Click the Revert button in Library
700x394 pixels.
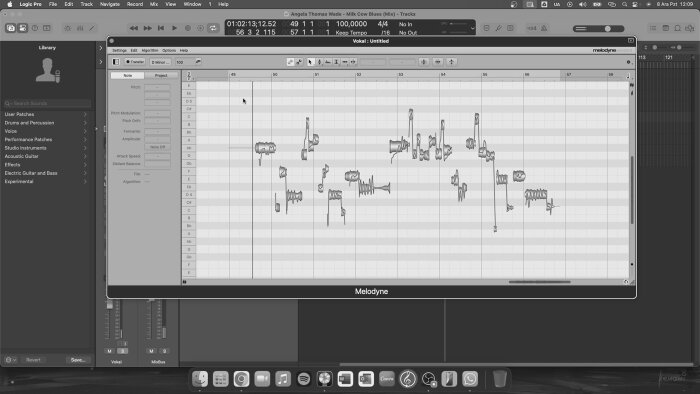click(33, 360)
